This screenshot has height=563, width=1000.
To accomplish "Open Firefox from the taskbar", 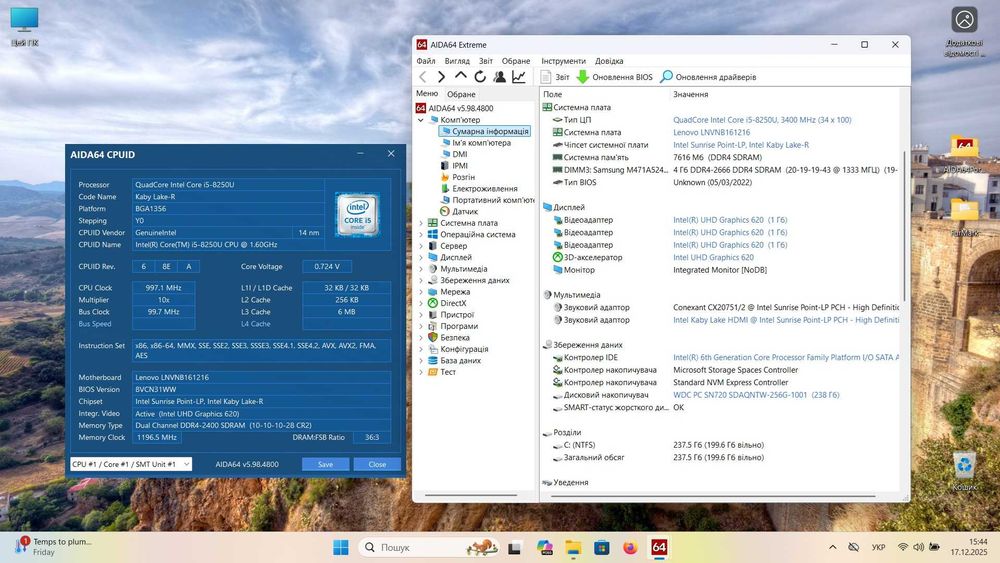I will pos(630,547).
